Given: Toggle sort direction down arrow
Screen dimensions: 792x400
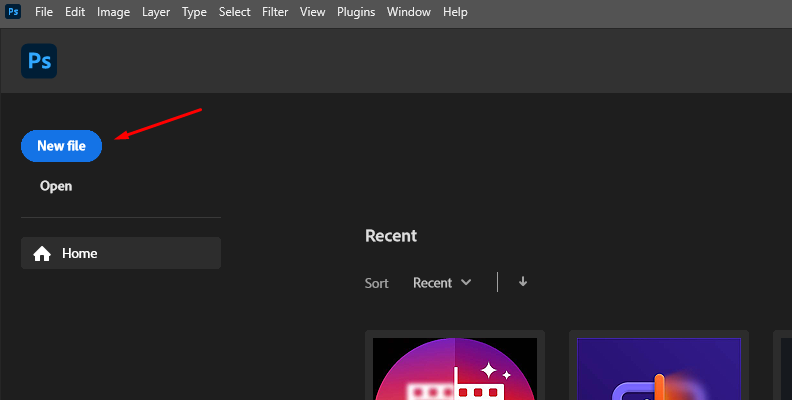Looking at the screenshot, I should 523,282.
